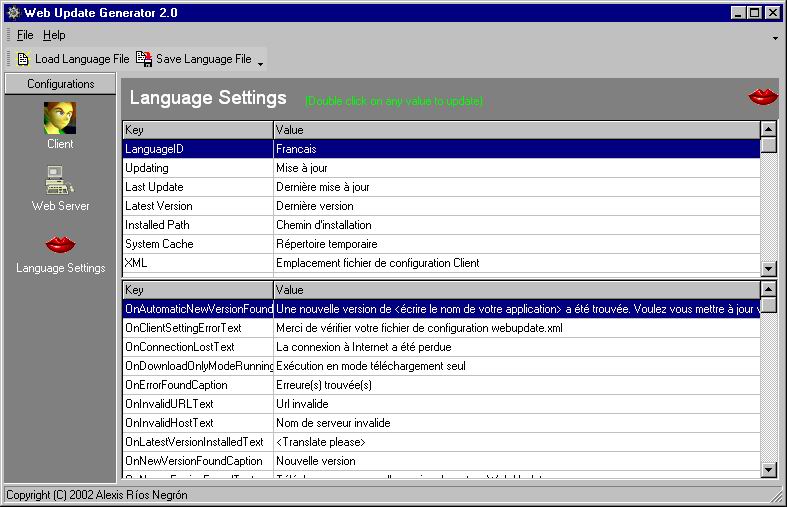Open the menu bar overflow arrow
This screenshot has height=507, width=787.
point(775,38)
